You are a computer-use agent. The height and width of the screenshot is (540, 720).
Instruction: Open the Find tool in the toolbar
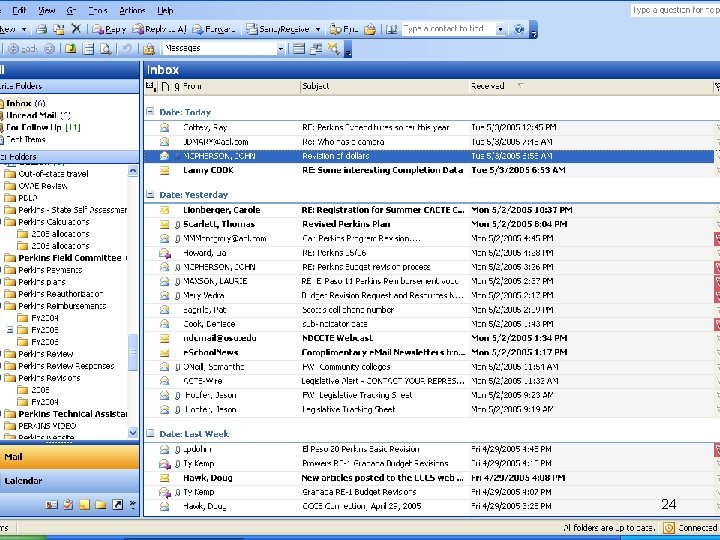(x=344, y=29)
